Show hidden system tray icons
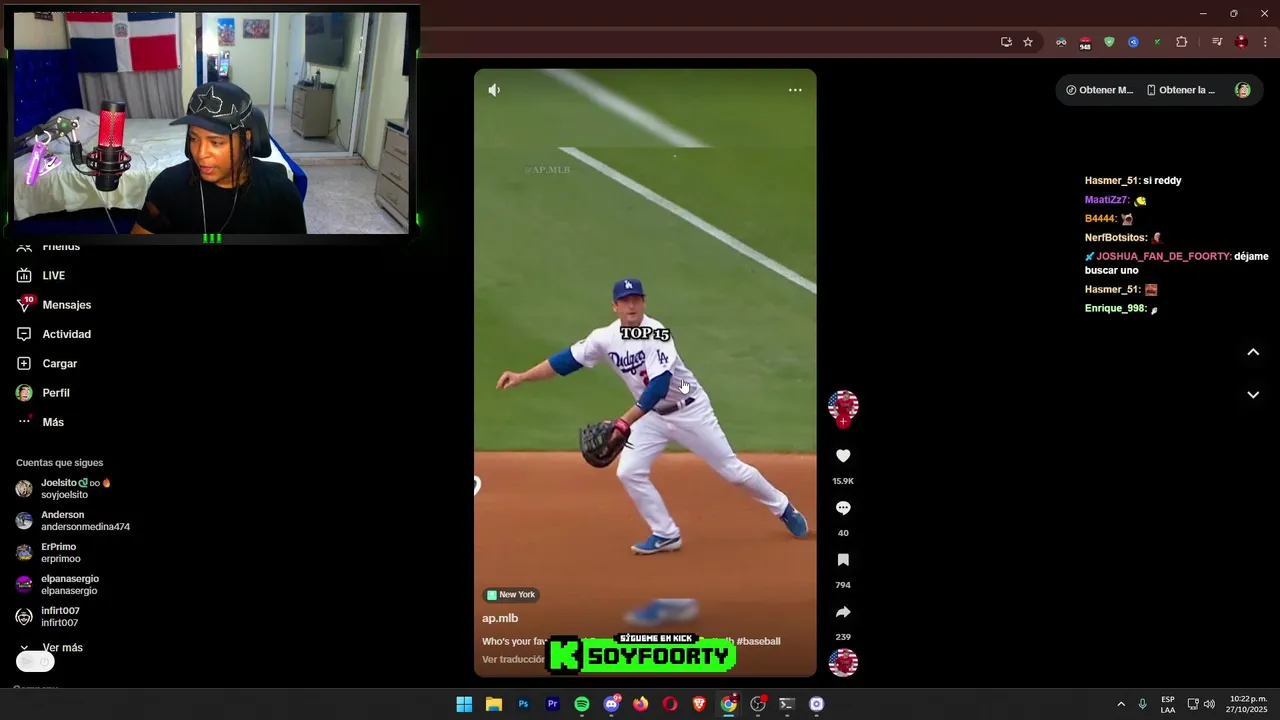Viewport: 1280px width, 720px height. click(x=1121, y=704)
